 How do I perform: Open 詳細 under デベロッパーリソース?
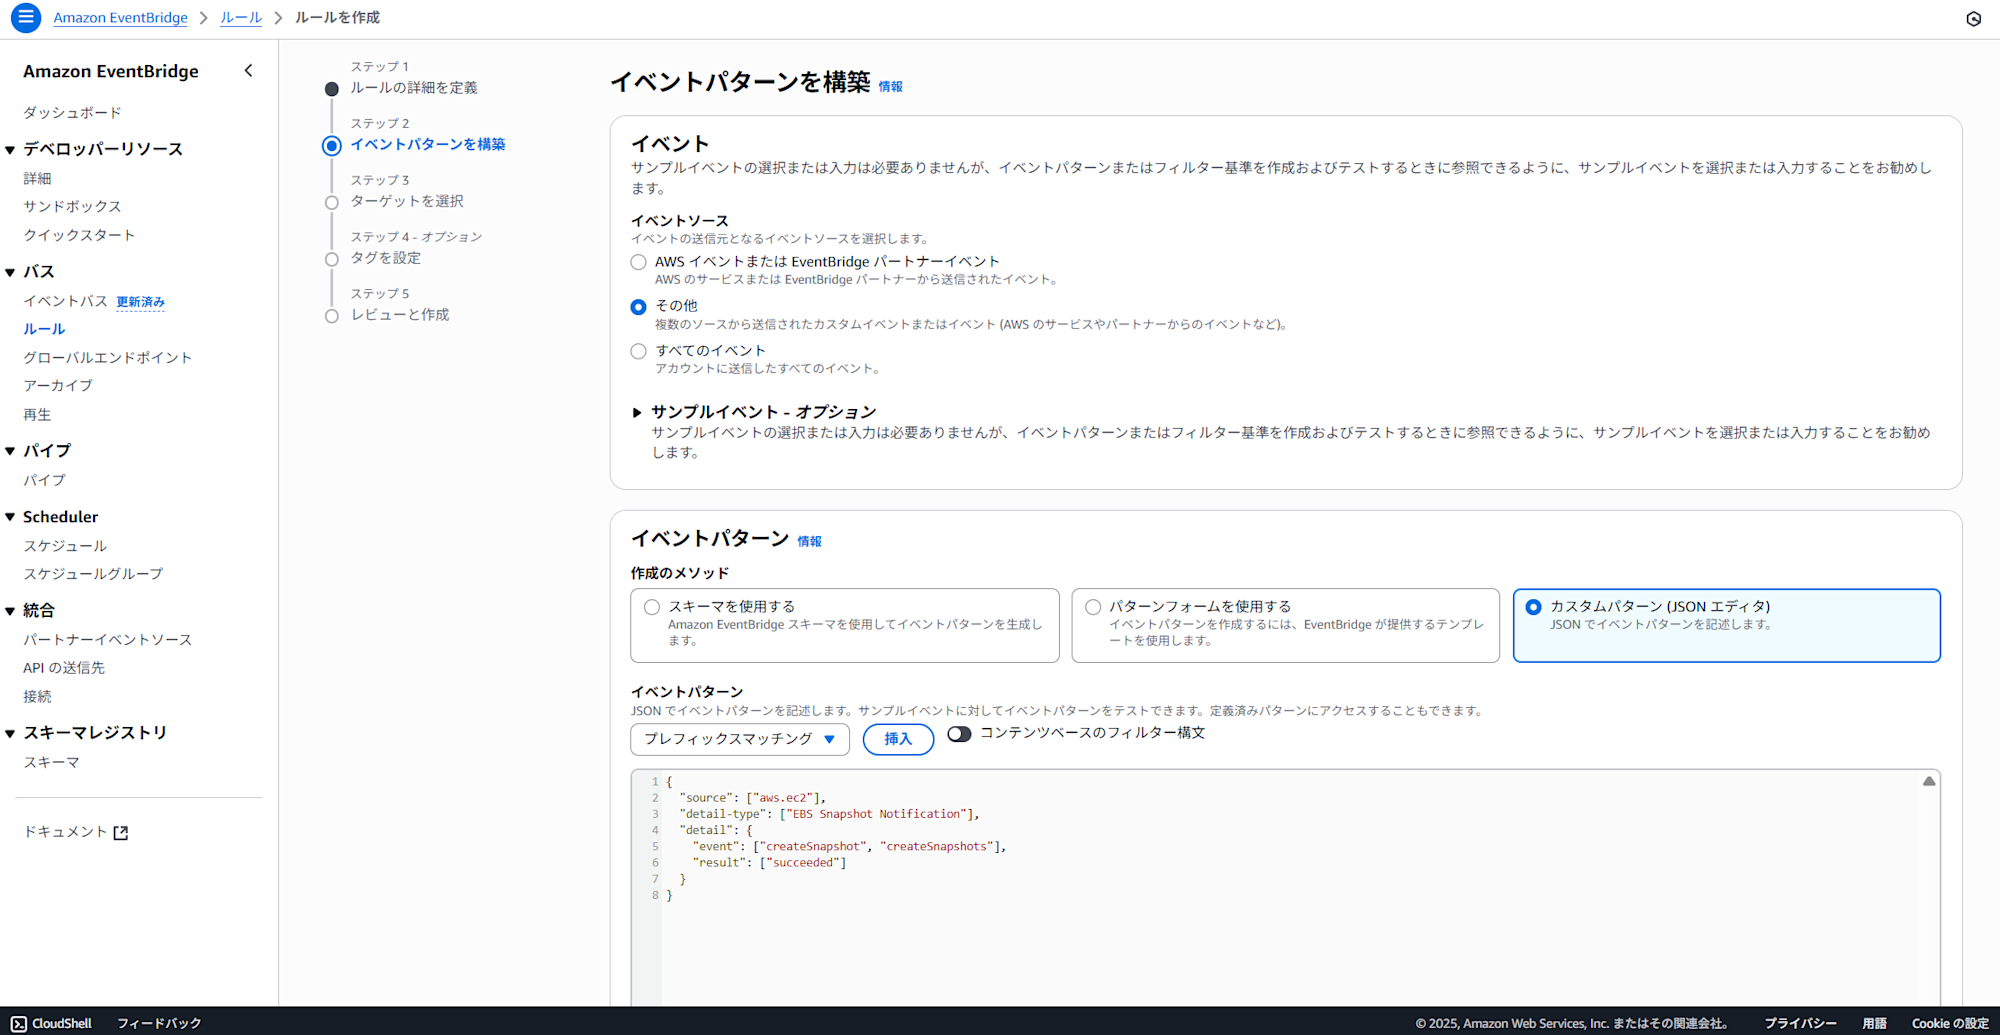coord(37,179)
